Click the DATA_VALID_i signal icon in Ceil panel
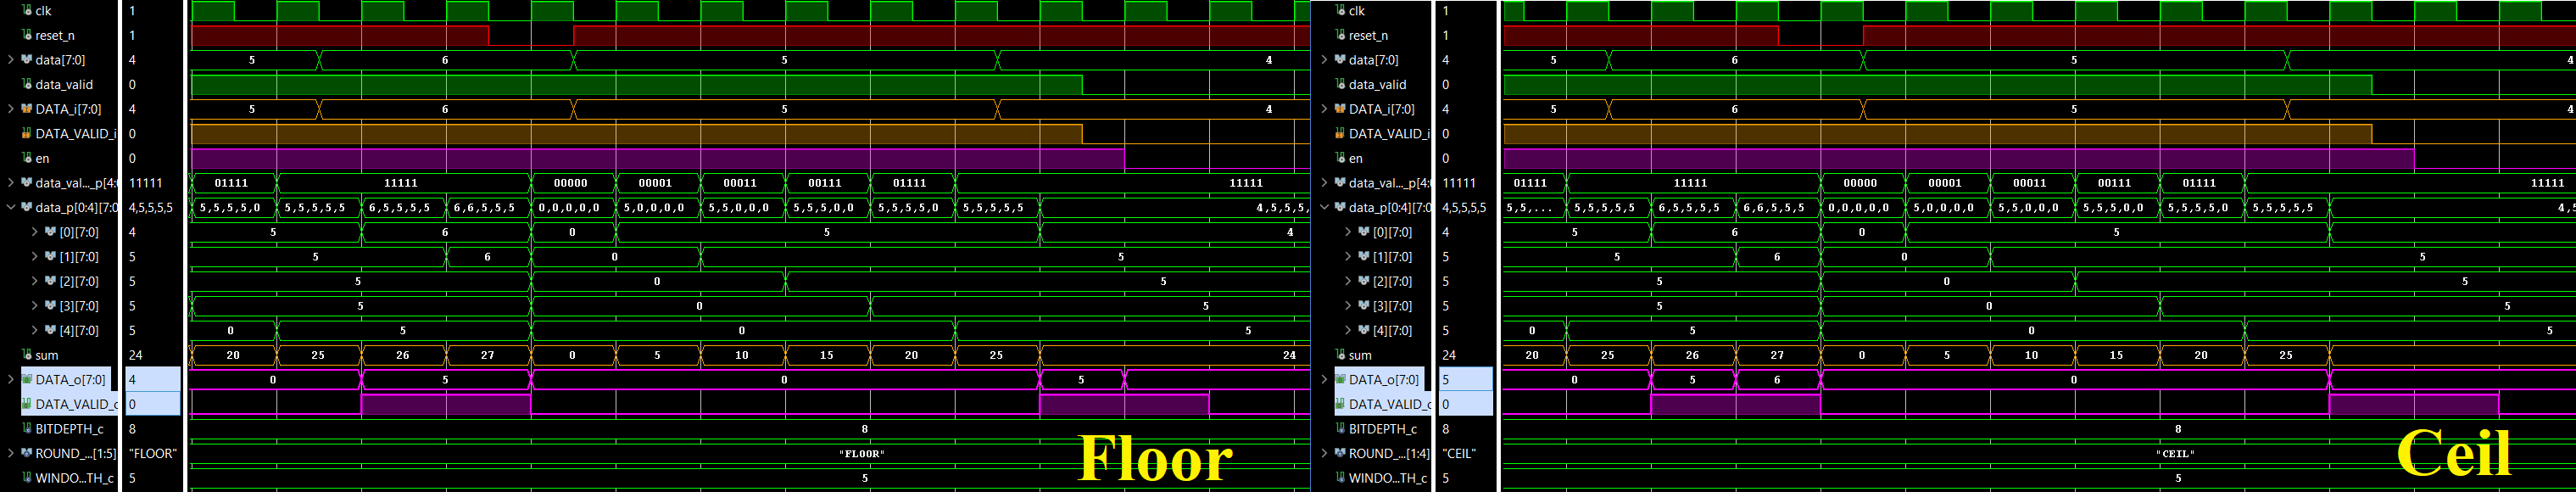Viewport: 2576px width, 492px height. (1340, 134)
